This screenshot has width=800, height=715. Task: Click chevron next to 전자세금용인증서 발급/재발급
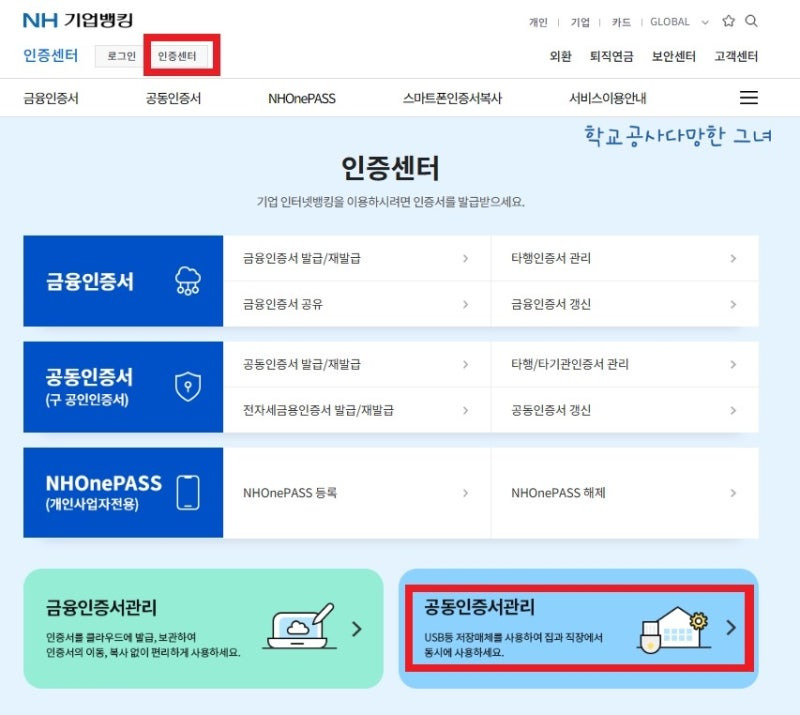(465, 410)
